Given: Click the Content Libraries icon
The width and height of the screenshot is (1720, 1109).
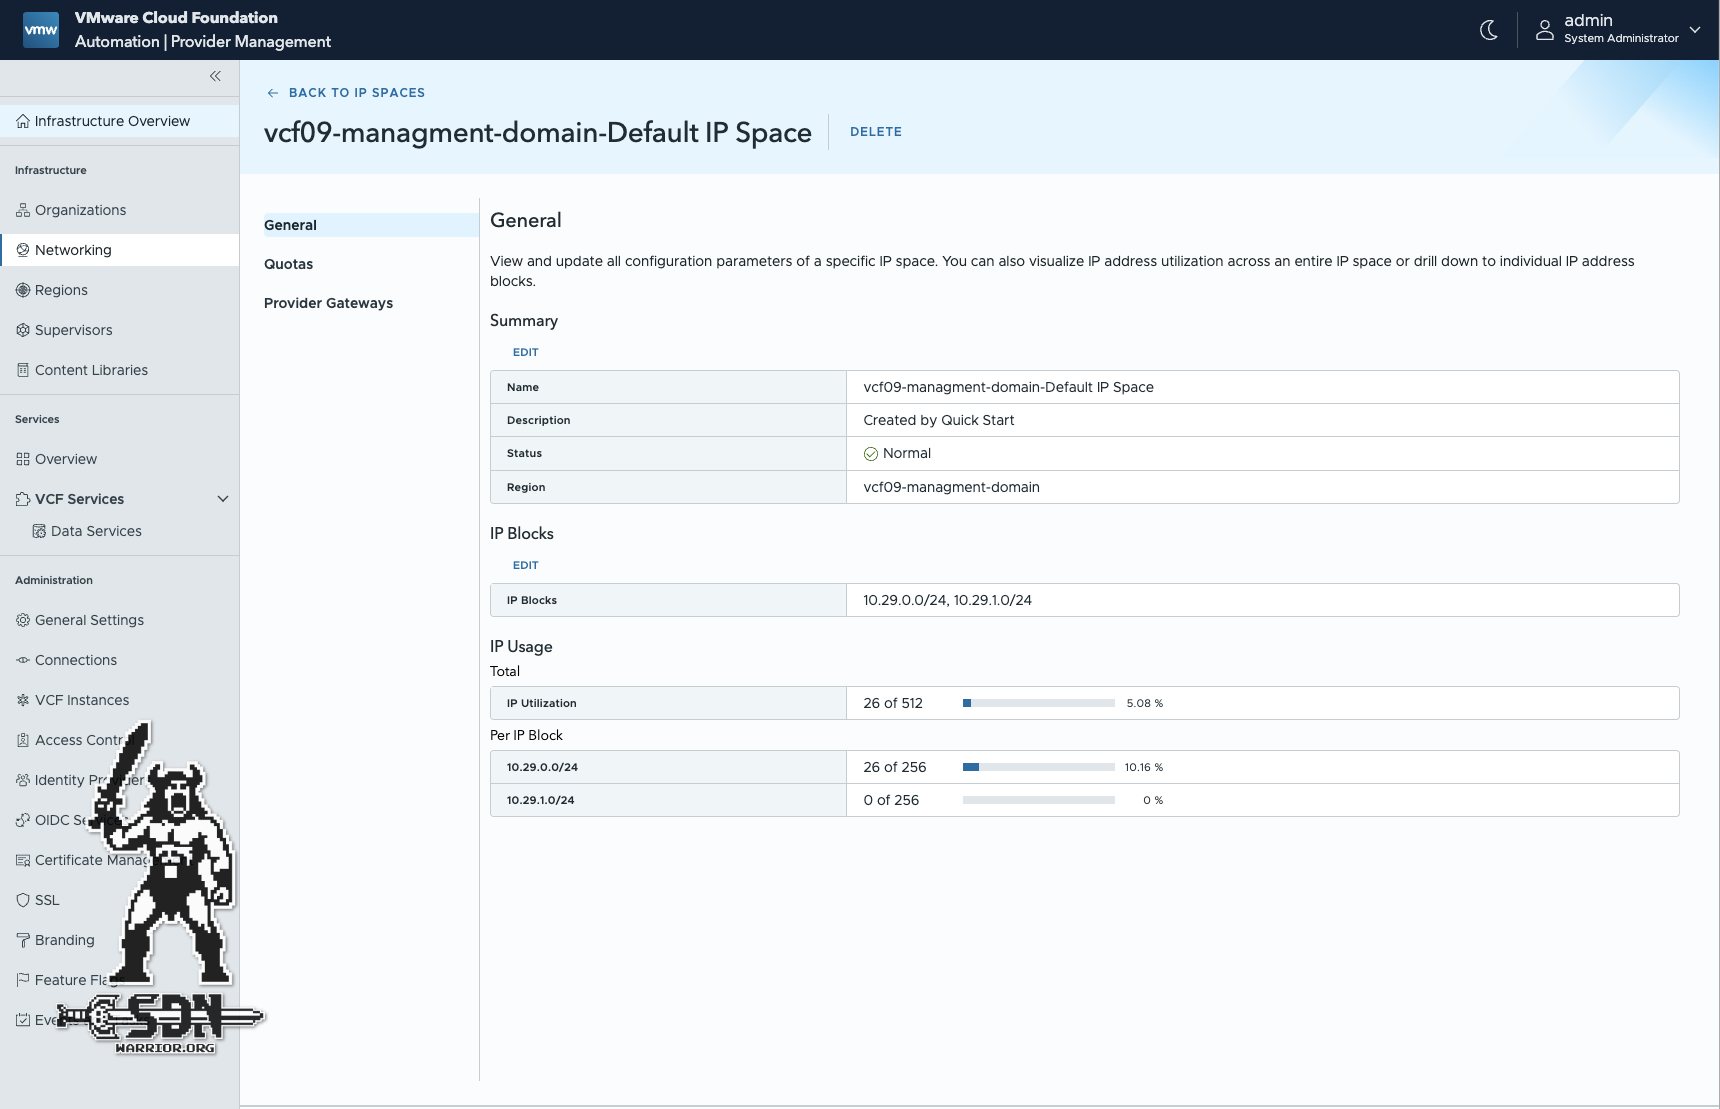Looking at the screenshot, I should click(23, 370).
